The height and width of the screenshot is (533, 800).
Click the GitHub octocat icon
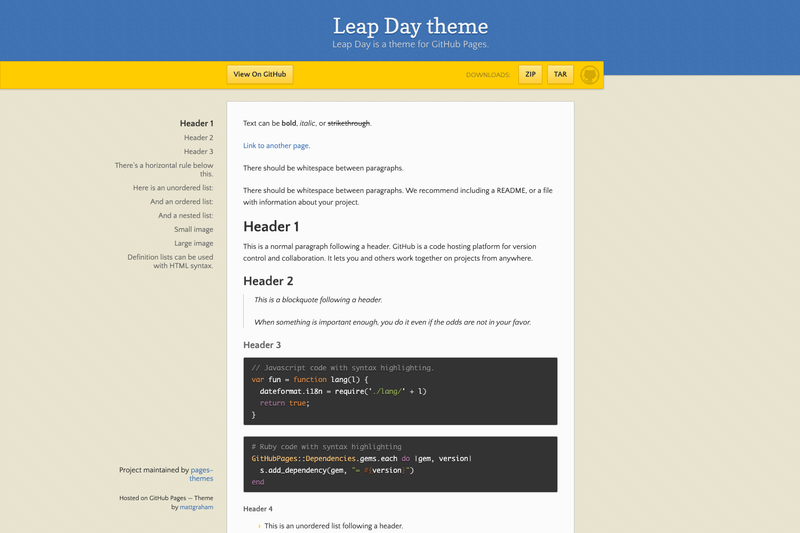click(x=589, y=75)
